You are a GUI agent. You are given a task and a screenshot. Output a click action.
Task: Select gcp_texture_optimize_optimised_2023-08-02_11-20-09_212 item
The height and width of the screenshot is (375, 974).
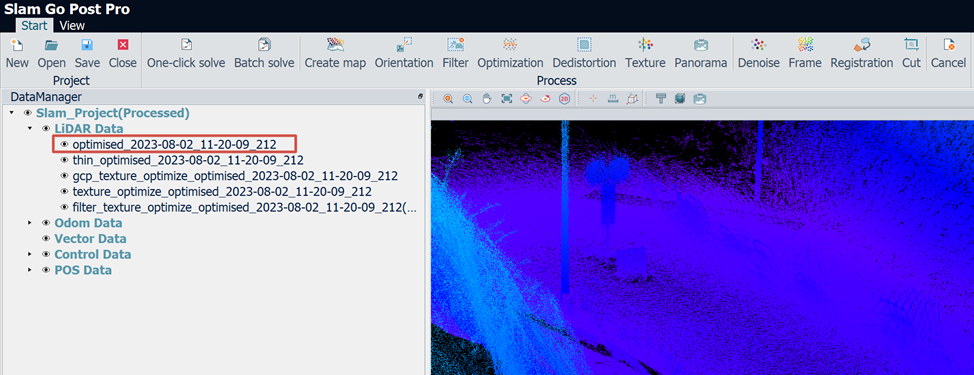[x=235, y=176]
